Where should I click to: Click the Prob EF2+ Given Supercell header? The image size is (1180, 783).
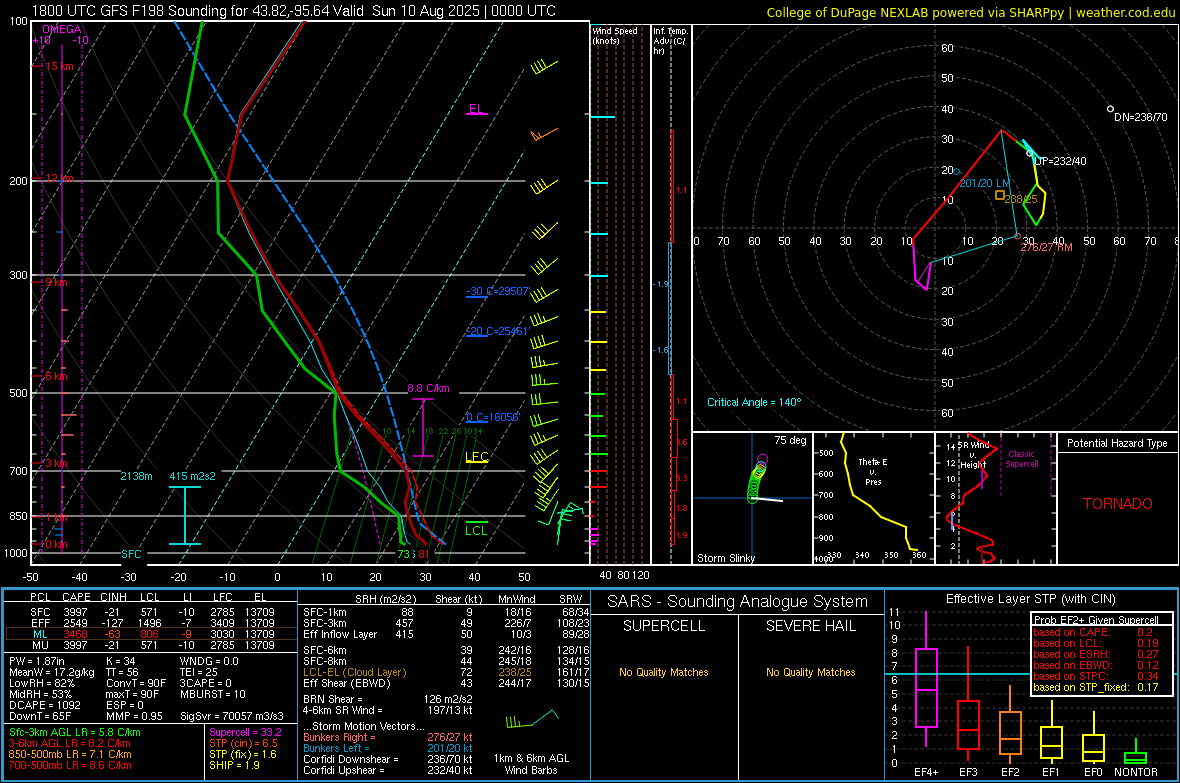point(1096,620)
